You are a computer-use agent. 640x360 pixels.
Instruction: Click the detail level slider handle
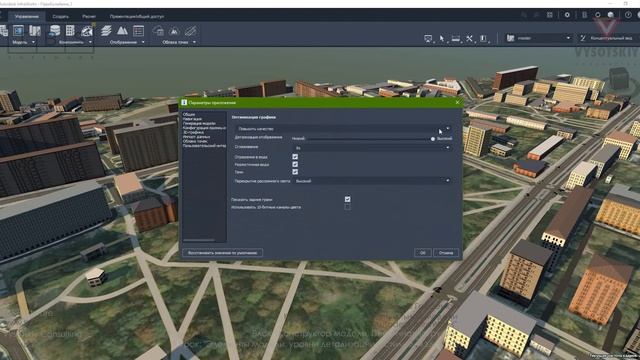click(433, 139)
